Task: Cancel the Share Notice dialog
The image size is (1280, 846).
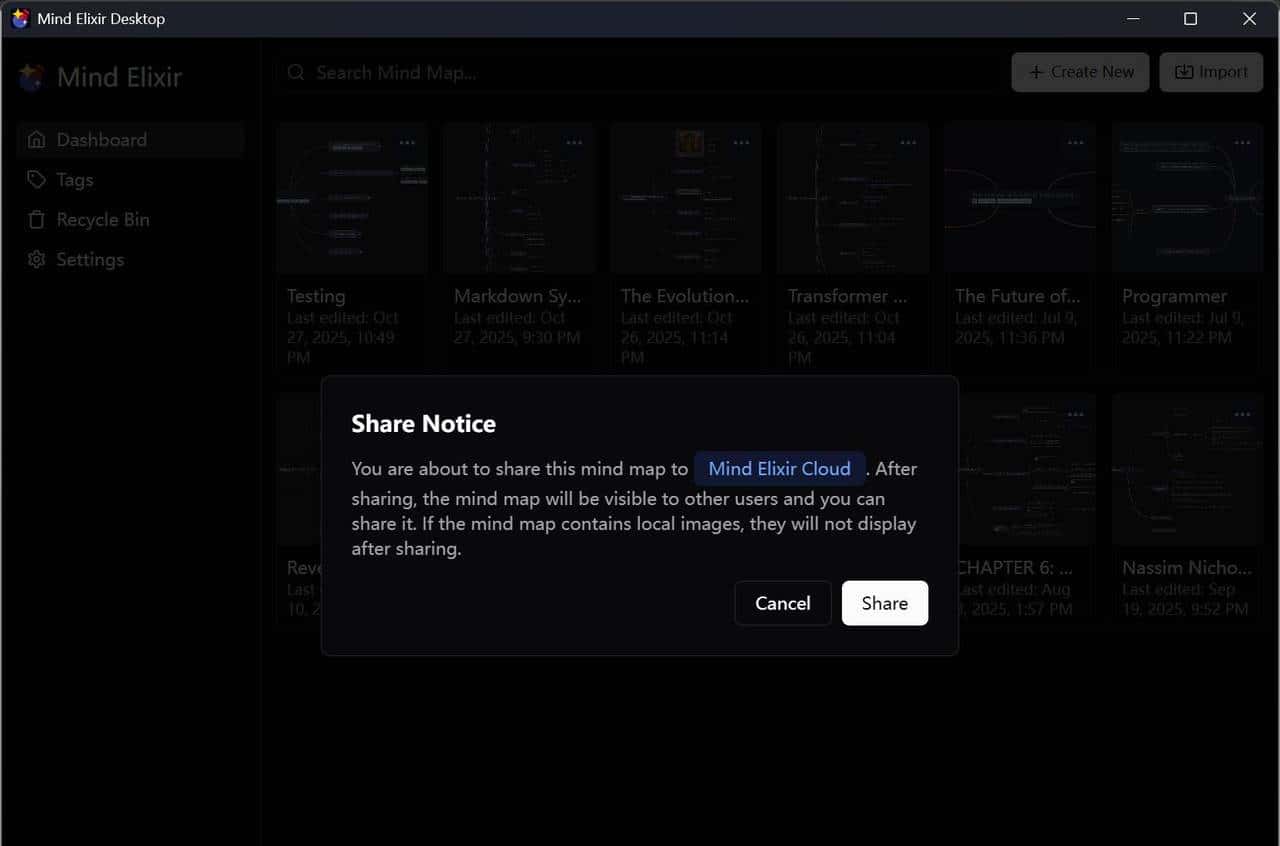Action: [x=782, y=603]
